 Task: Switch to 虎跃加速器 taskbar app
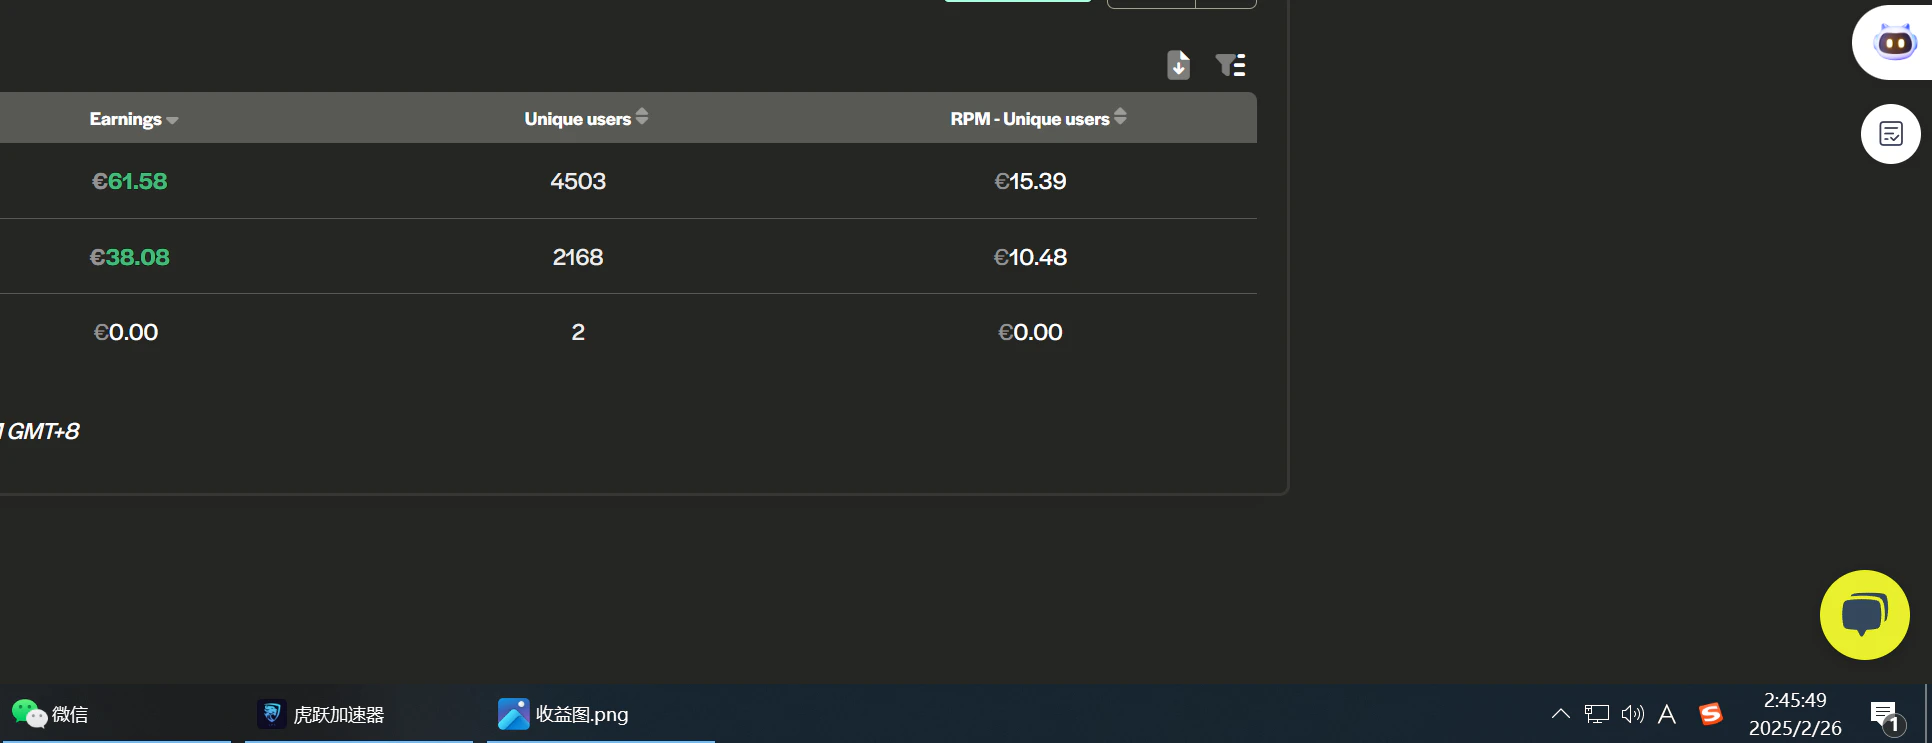322,714
